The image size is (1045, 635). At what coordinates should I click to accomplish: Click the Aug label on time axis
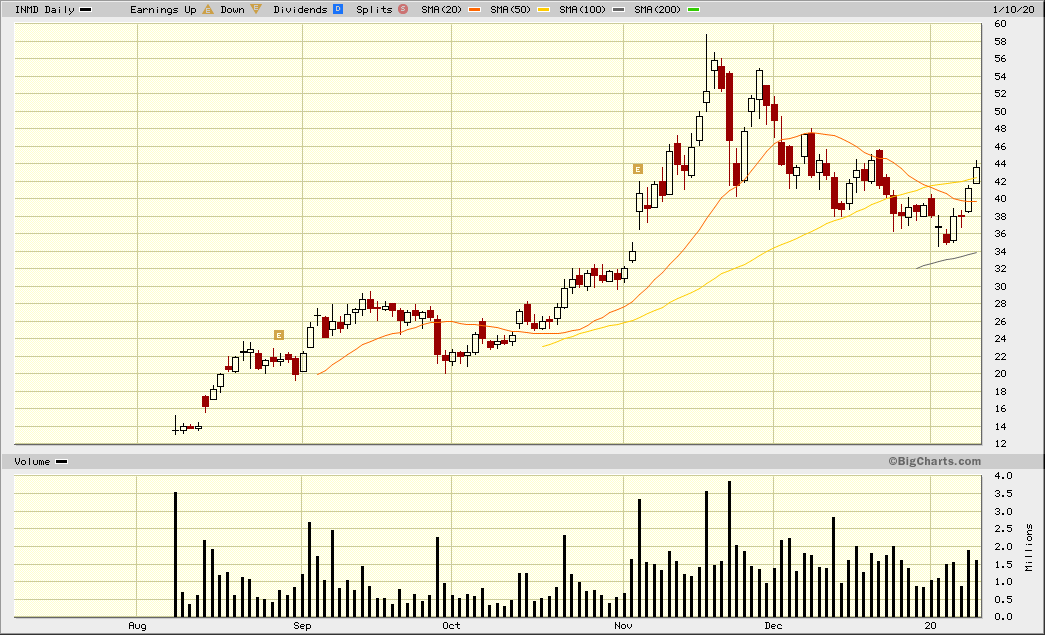138,626
